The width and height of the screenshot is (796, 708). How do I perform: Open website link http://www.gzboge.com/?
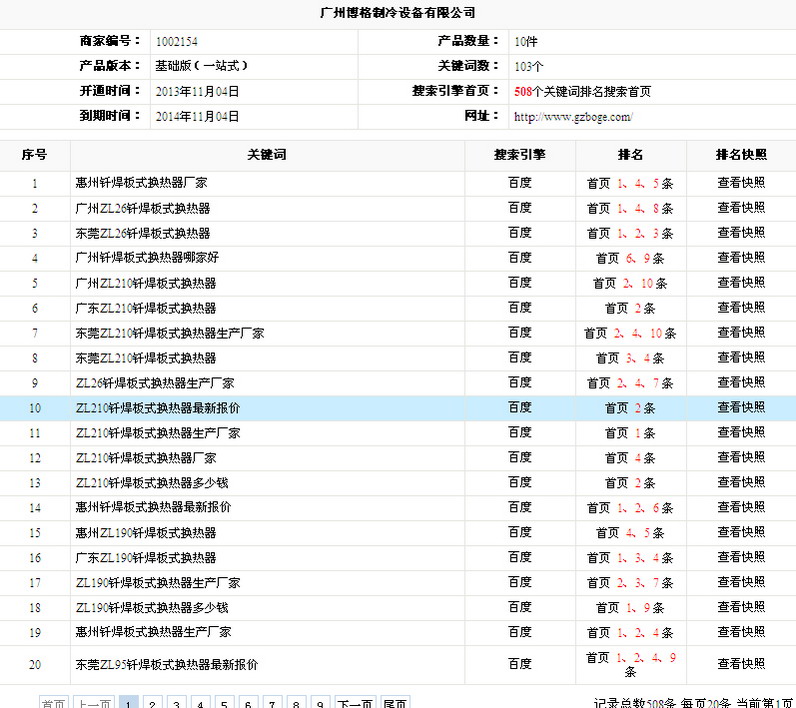(573, 117)
